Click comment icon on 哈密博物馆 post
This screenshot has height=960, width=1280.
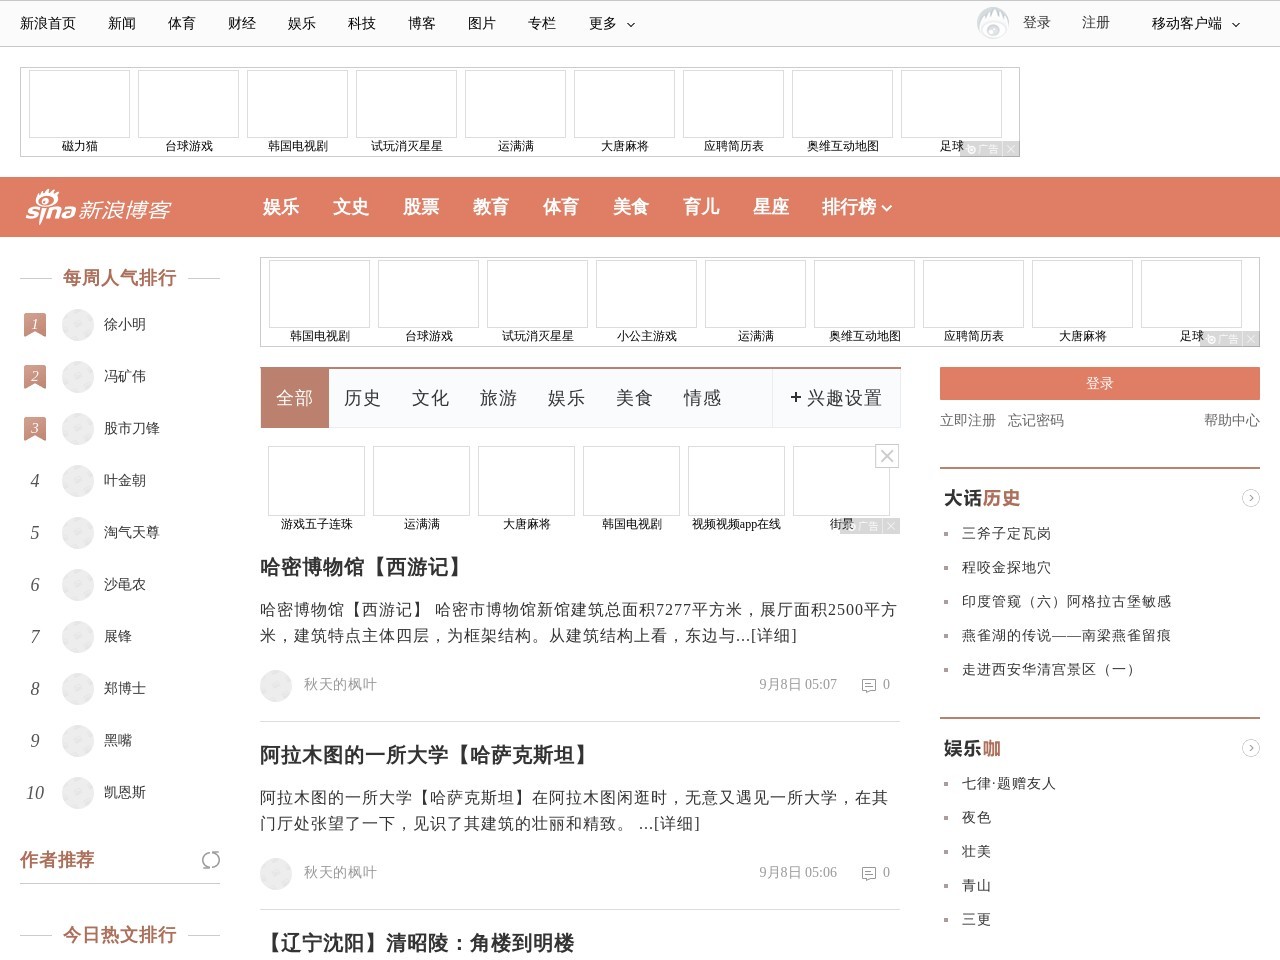point(869,685)
